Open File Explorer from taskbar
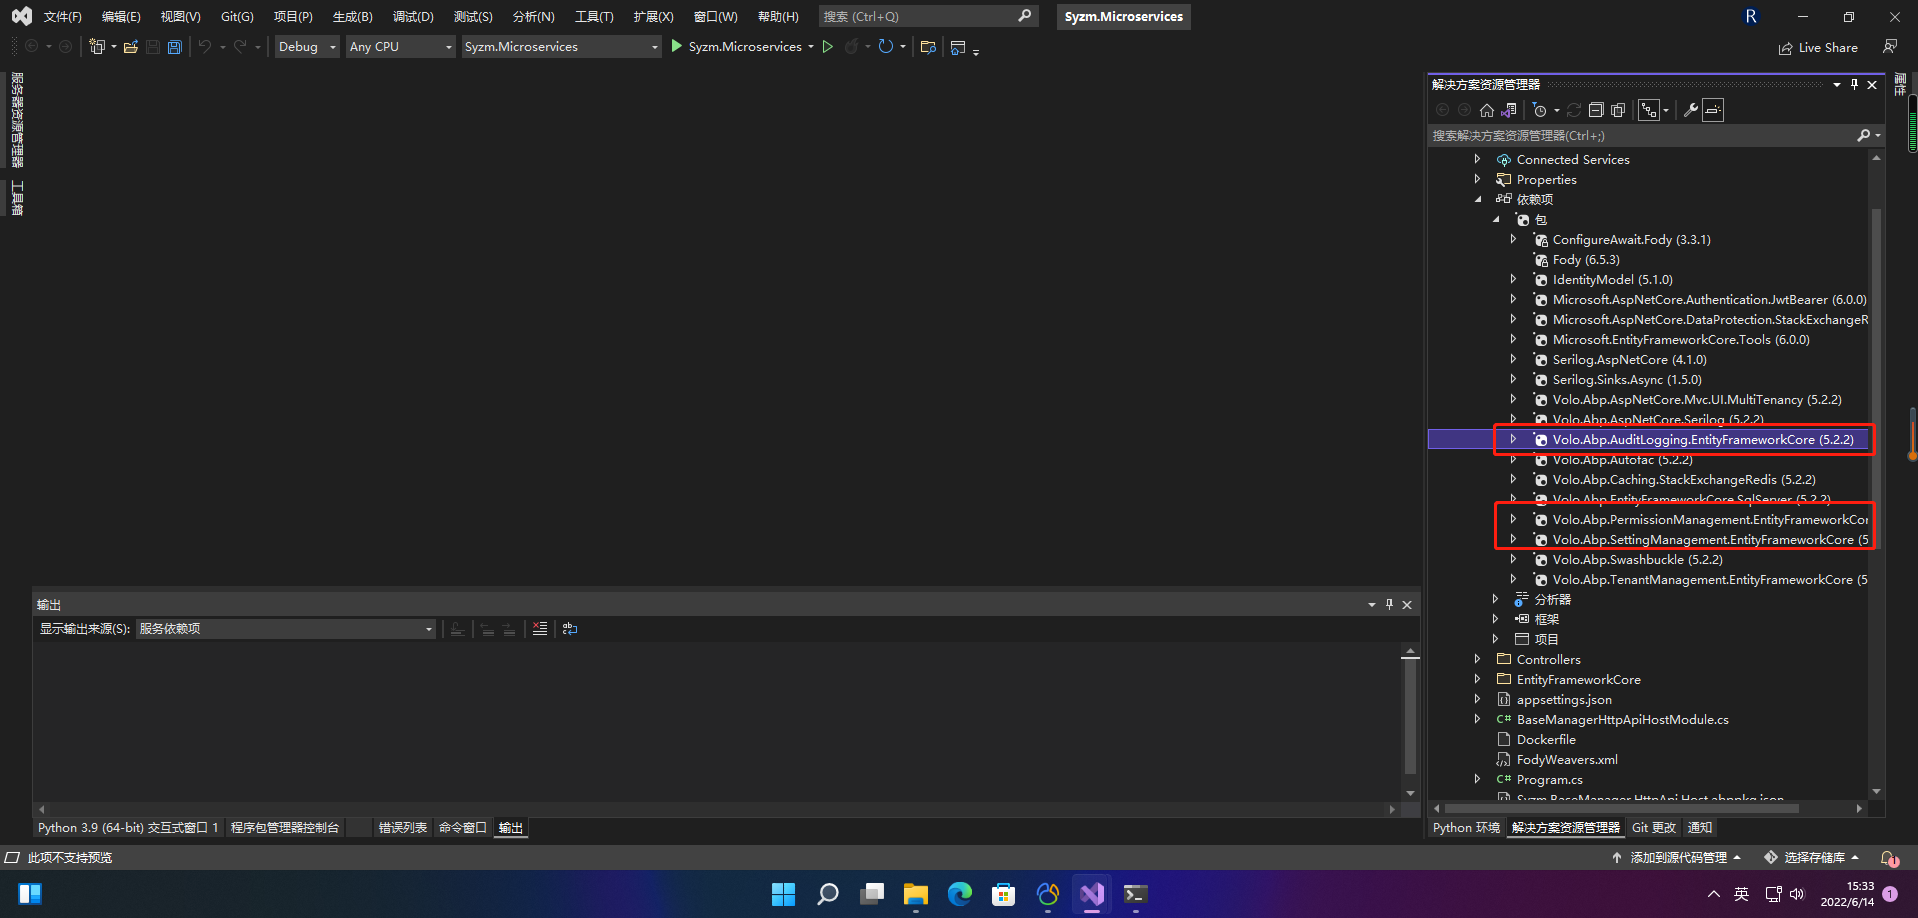This screenshot has height=918, width=1918. pos(916,894)
